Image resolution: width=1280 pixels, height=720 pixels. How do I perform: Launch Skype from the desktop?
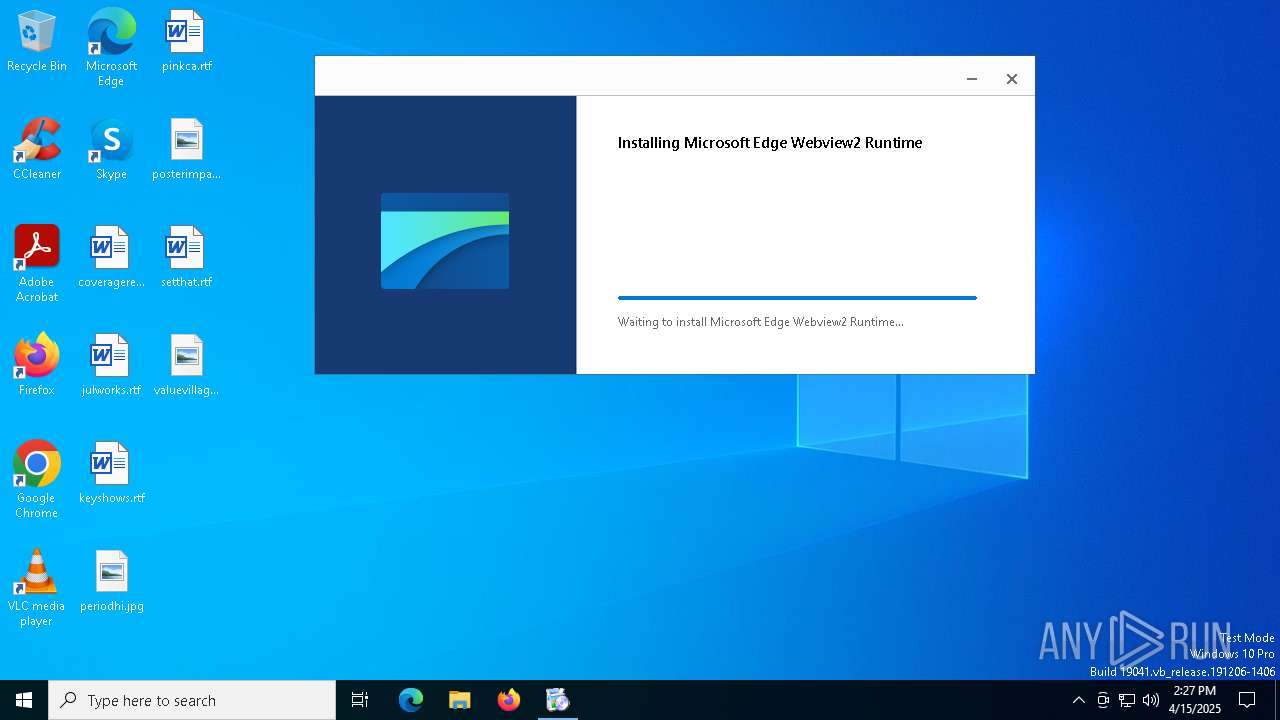coord(111,149)
